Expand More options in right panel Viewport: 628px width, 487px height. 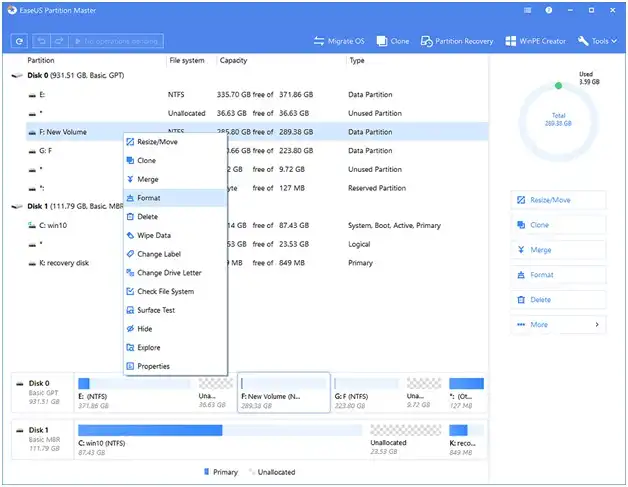pyautogui.click(x=558, y=324)
